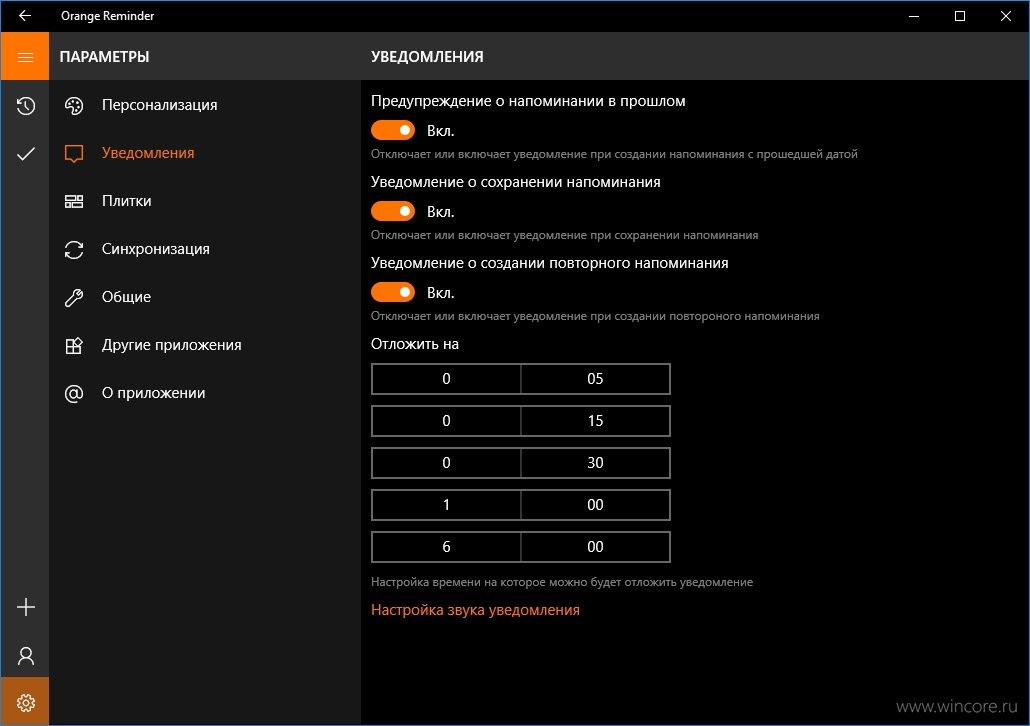Toggle repeat reminder creation notification switch

pos(393,292)
